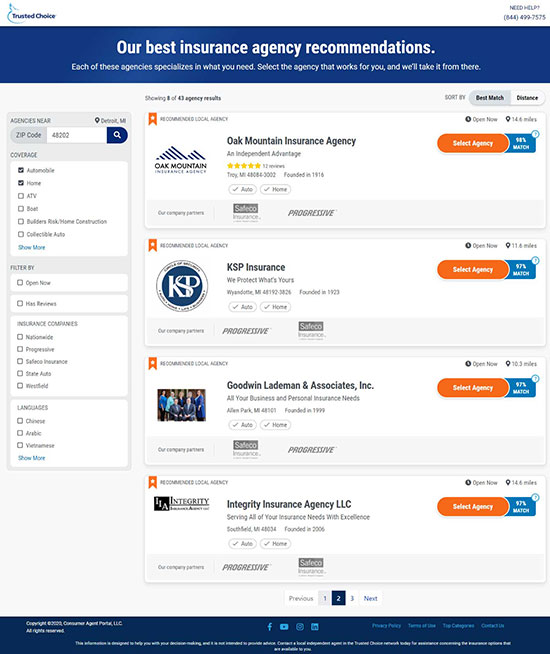Click the bookmark ribbon on Oak Mountain card
Image resolution: width=550 pixels, height=654 pixels.
(153, 119)
